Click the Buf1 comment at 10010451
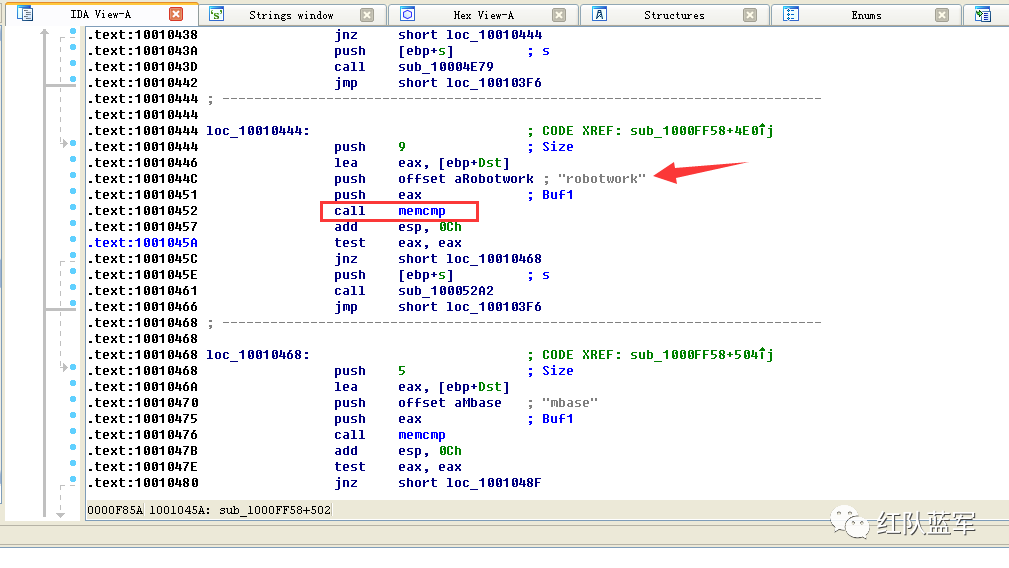Viewport: 1009px width, 568px height. [x=557, y=195]
